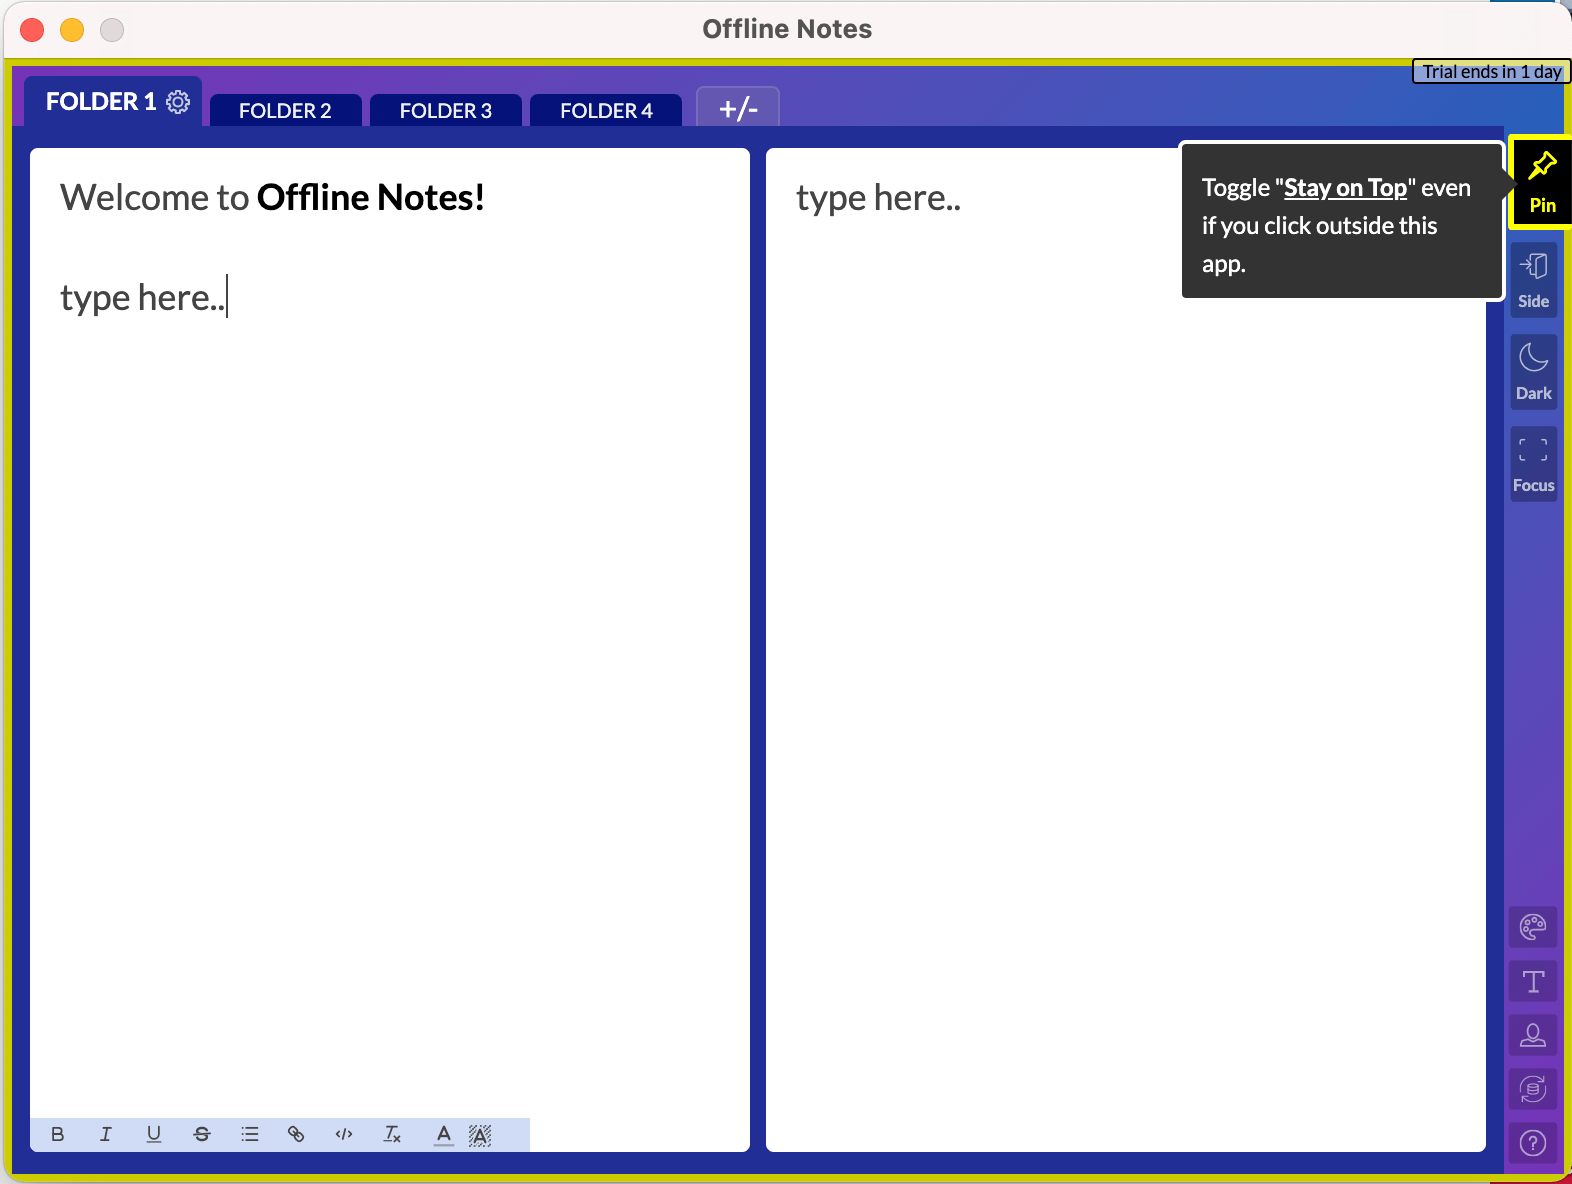Image resolution: width=1572 pixels, height=1184 pixels.
Task: Minimize the Offline Notes window
Action: (72, 30)
